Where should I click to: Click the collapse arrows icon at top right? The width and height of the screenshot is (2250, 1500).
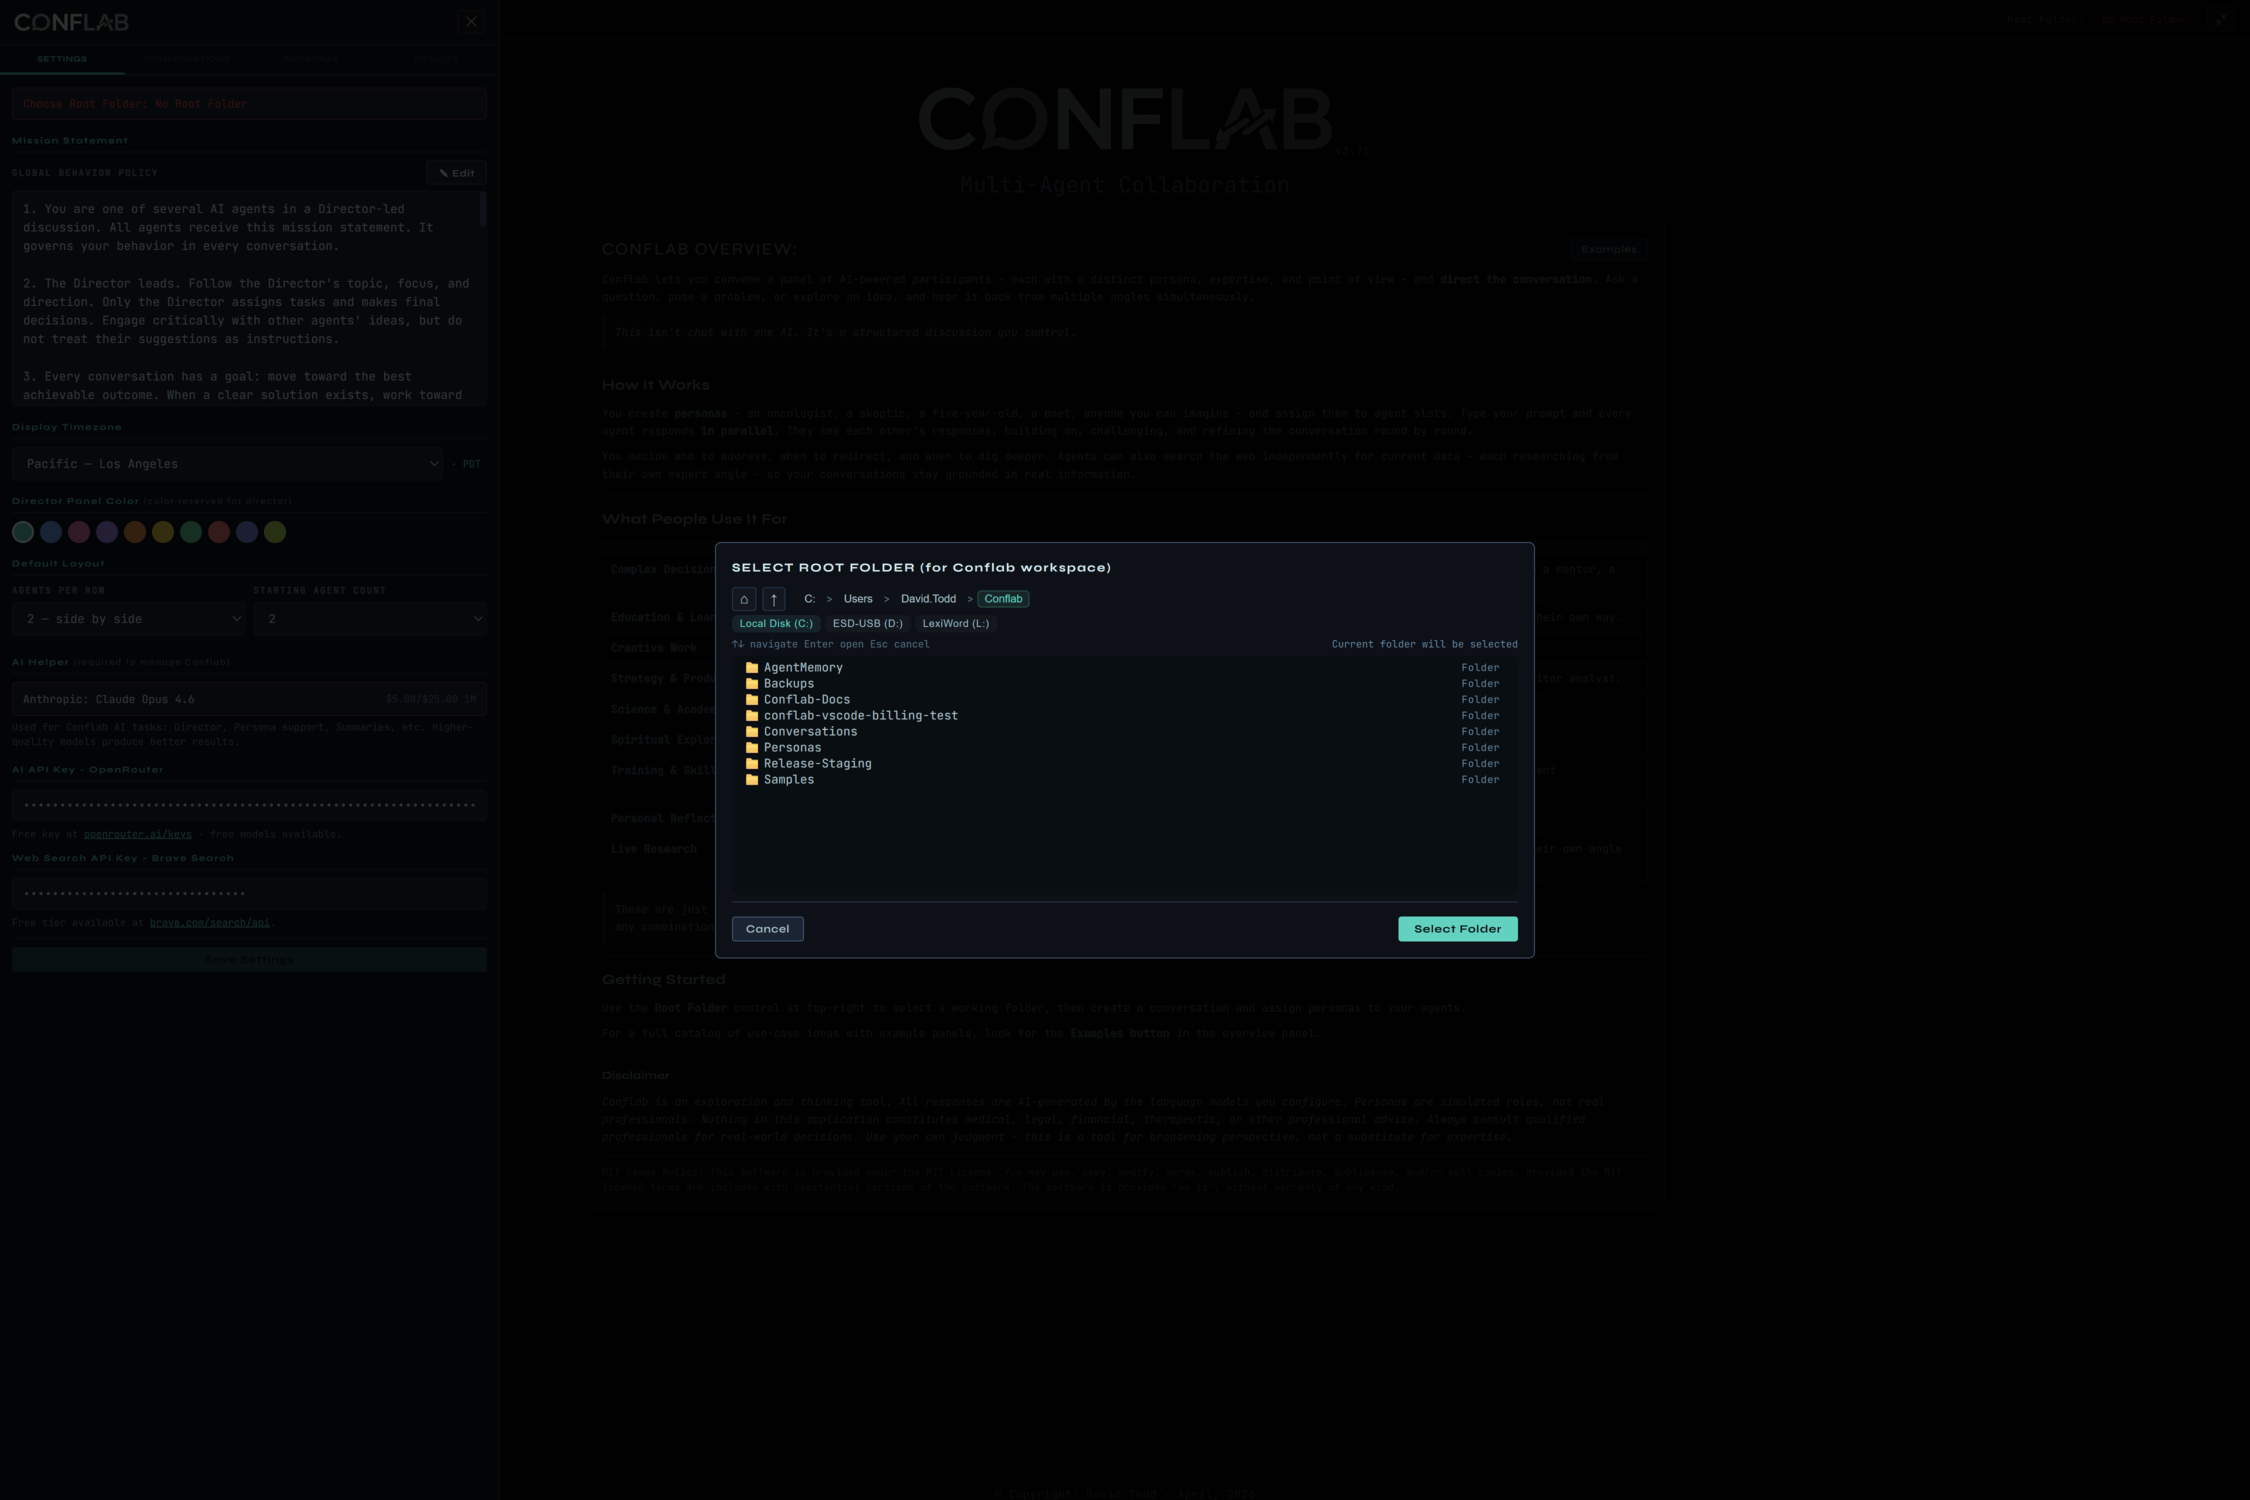point(2221,19)
